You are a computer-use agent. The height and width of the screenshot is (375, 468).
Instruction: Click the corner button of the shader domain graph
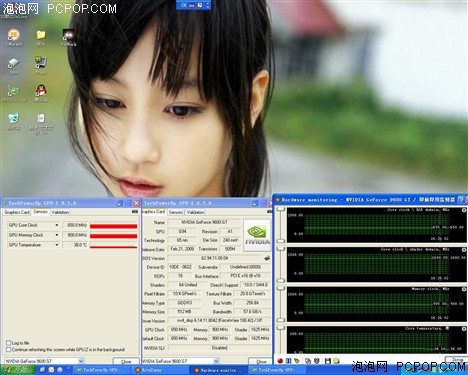(464, 250)
